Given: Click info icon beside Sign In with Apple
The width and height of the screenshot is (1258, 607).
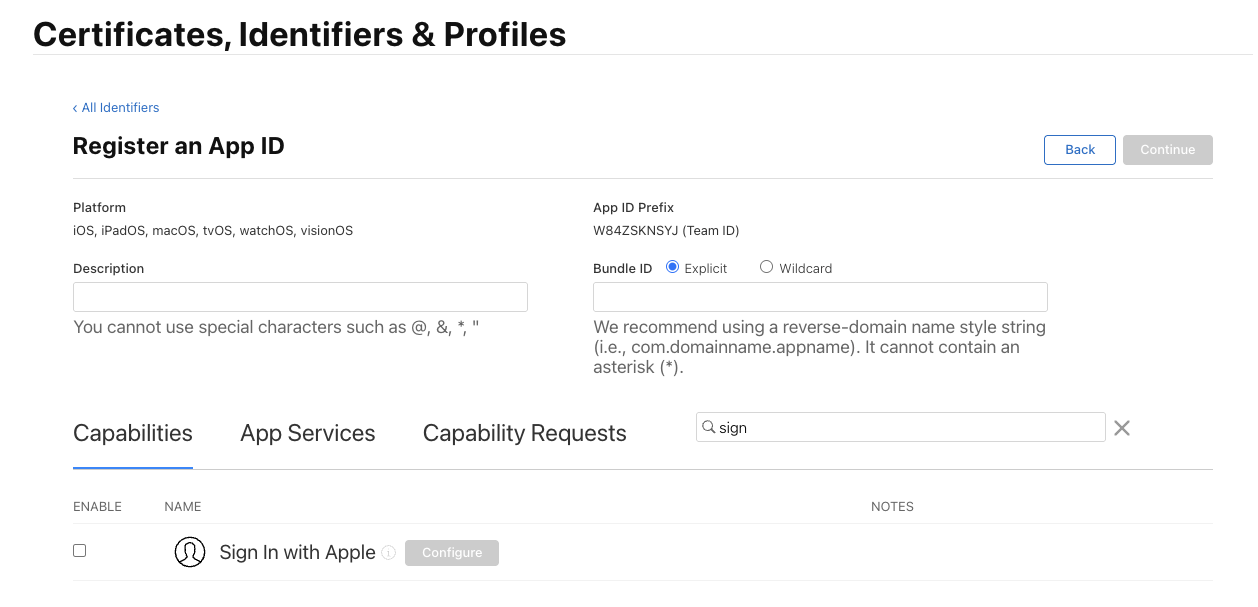Looking at the screenshot, I should (388, 553).
